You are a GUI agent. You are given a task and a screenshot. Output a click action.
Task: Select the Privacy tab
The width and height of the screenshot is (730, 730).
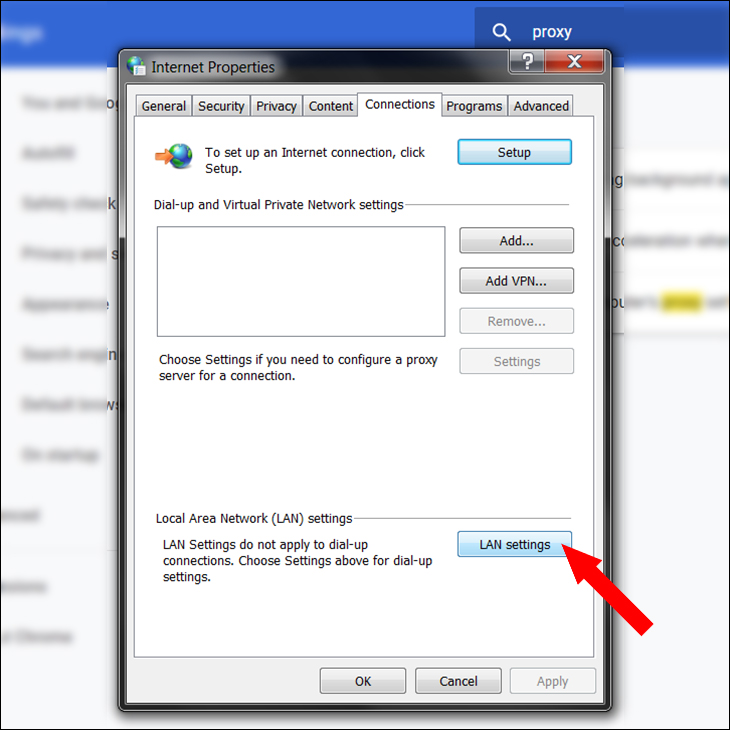[276, 106]
